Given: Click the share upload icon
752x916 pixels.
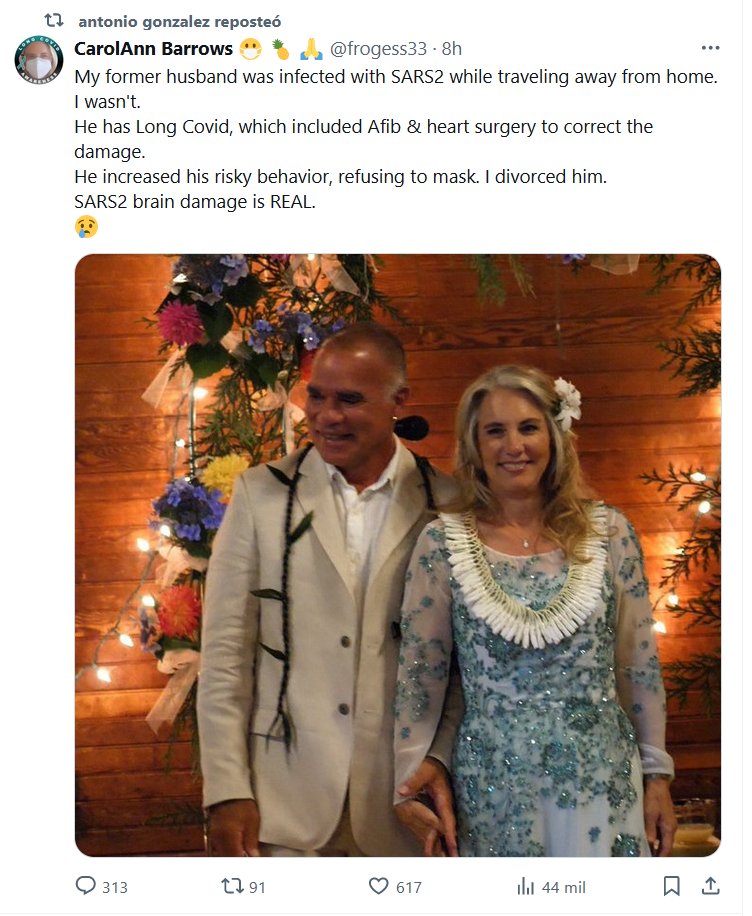Looking at the screenshot, I should coord(710,886).
